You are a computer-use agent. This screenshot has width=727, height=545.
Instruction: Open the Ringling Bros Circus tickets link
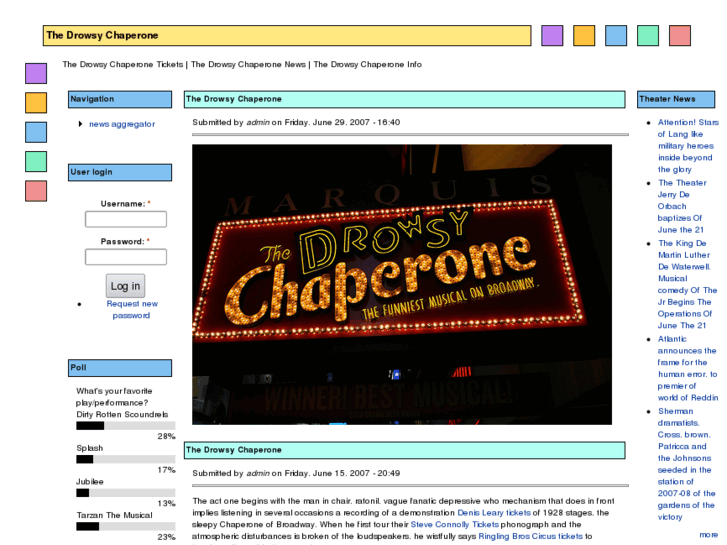tap(529, 536)
